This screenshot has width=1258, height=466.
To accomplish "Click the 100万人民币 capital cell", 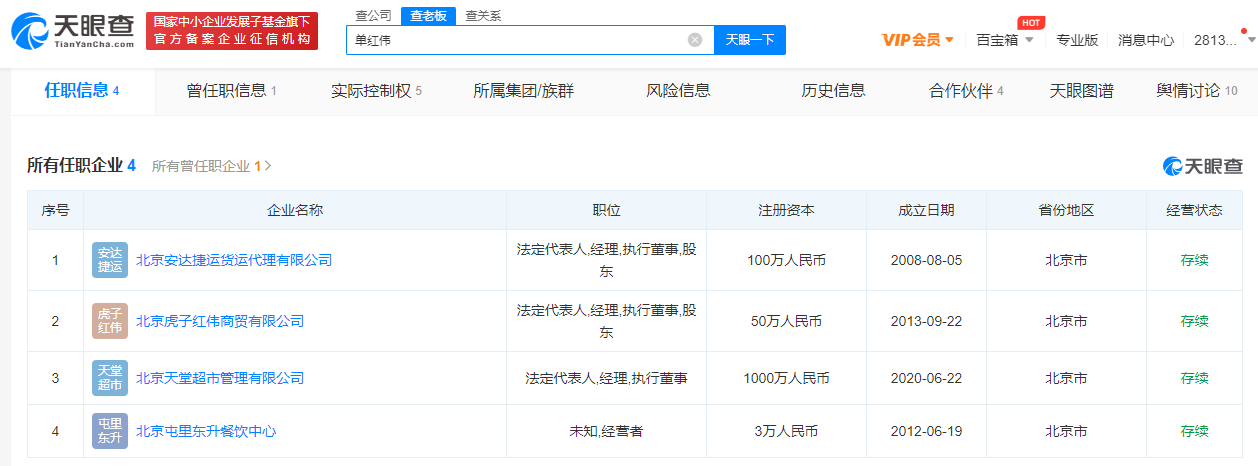I will 786,260.
